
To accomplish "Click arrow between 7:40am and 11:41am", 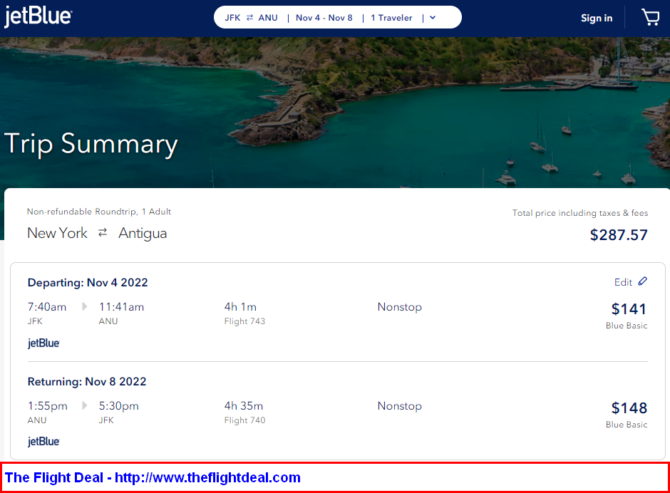I will (x=84, y=307).
